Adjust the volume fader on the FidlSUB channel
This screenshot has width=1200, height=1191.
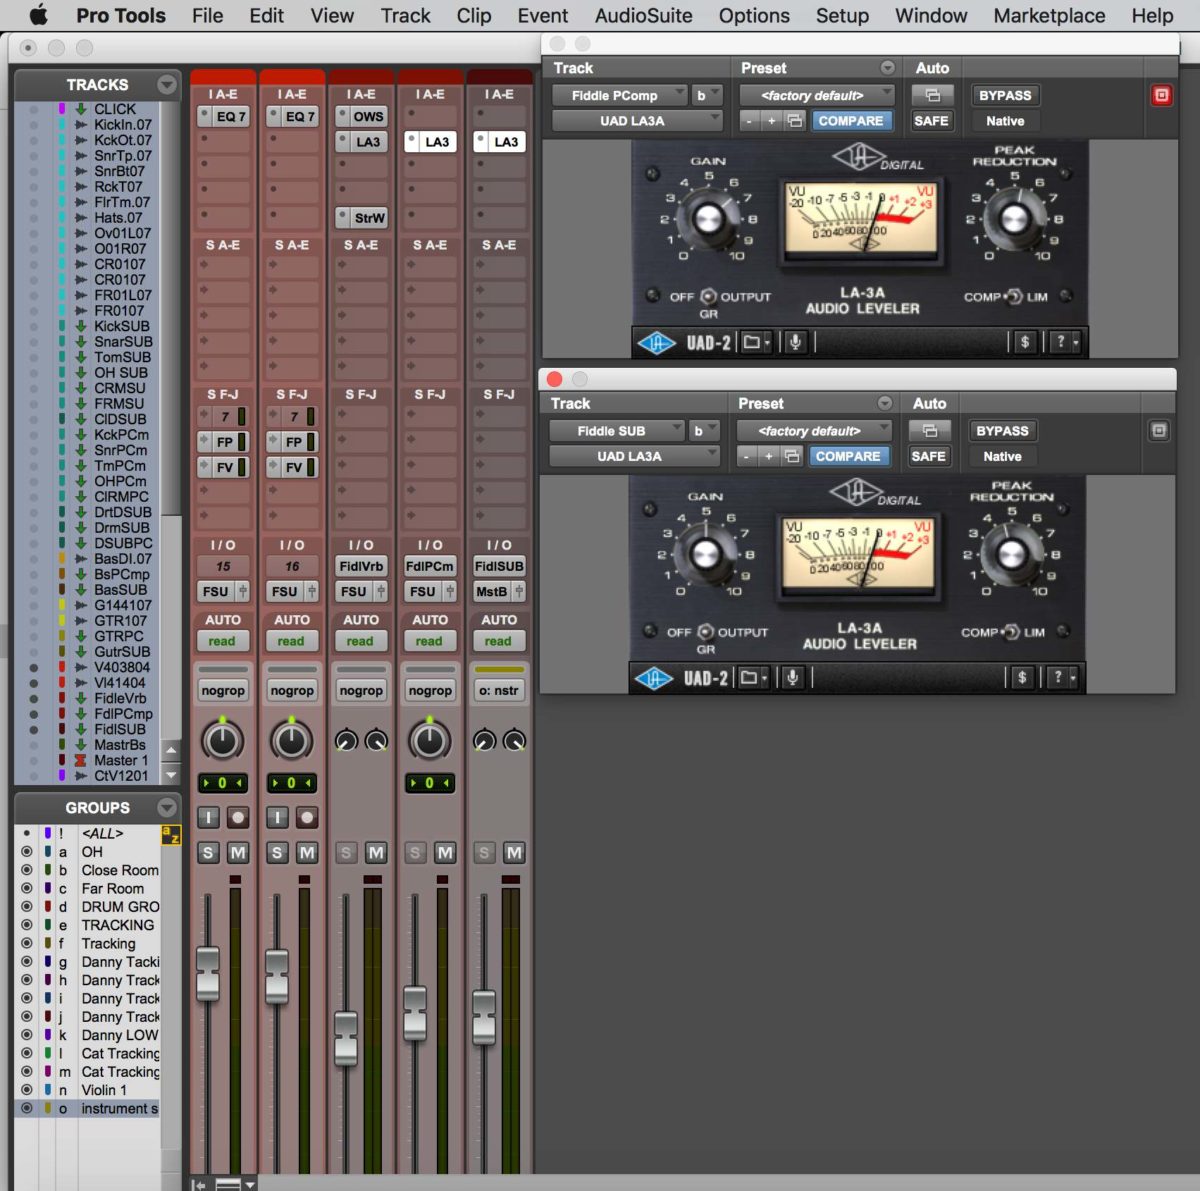point(484,1017)
